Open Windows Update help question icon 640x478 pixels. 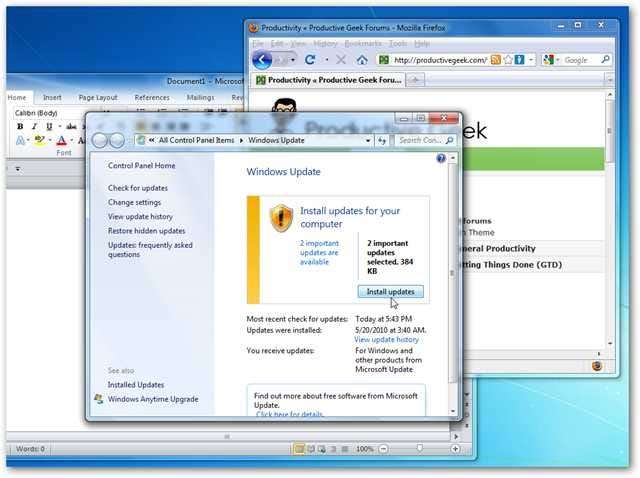click(x=441, y=158)
